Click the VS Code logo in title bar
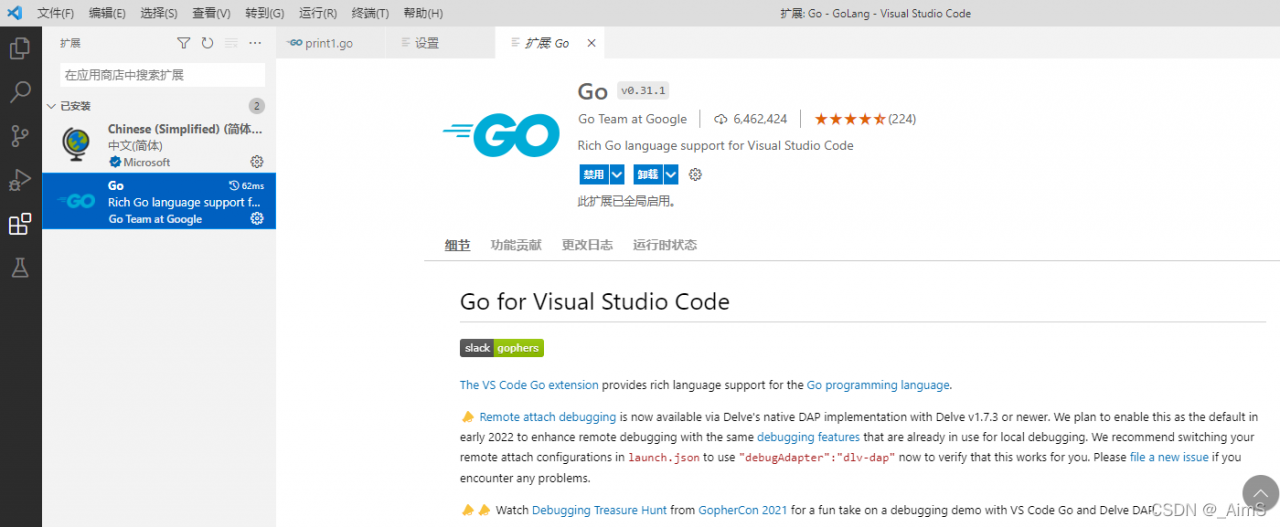Screen dimensions: 1280x527 coord(14,13)
